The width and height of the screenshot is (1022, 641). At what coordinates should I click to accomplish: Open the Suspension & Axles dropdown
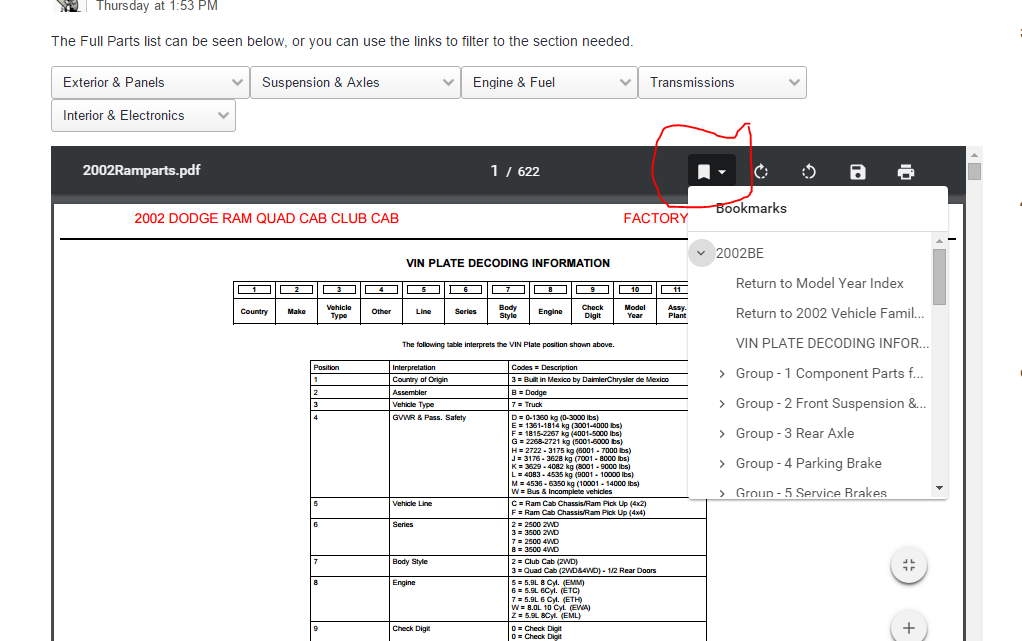coord(355,83)
